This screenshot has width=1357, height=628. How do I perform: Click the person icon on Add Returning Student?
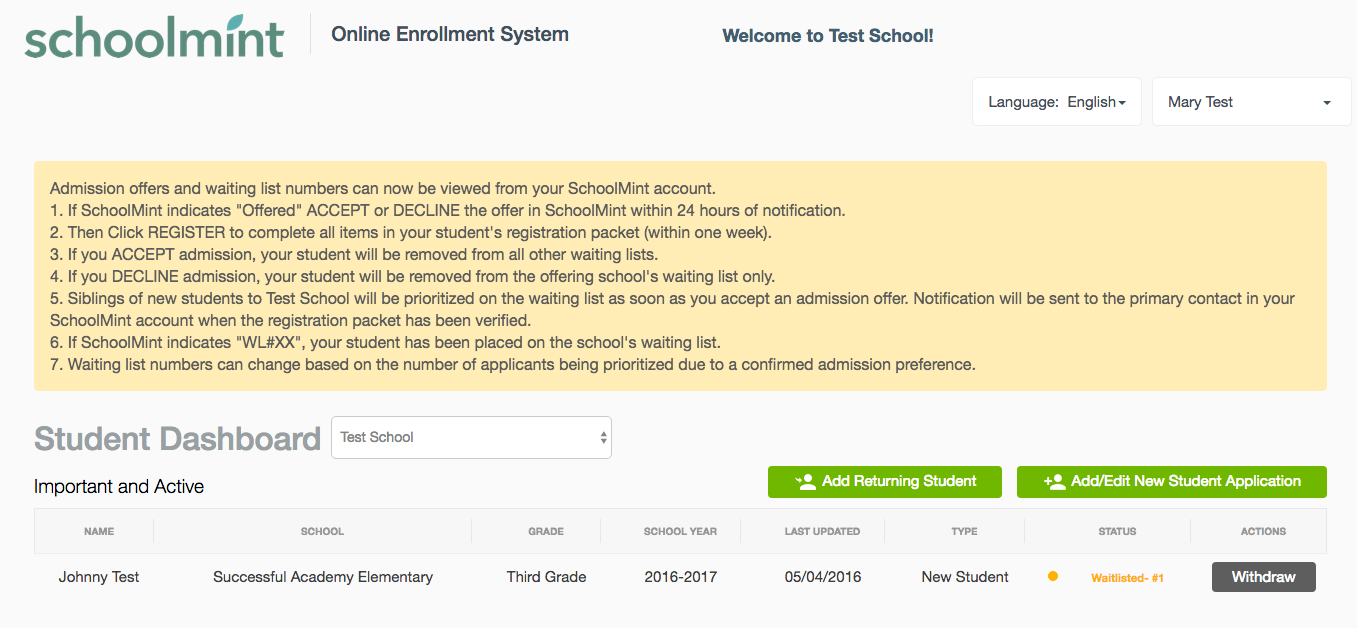[x=805, y=482]
